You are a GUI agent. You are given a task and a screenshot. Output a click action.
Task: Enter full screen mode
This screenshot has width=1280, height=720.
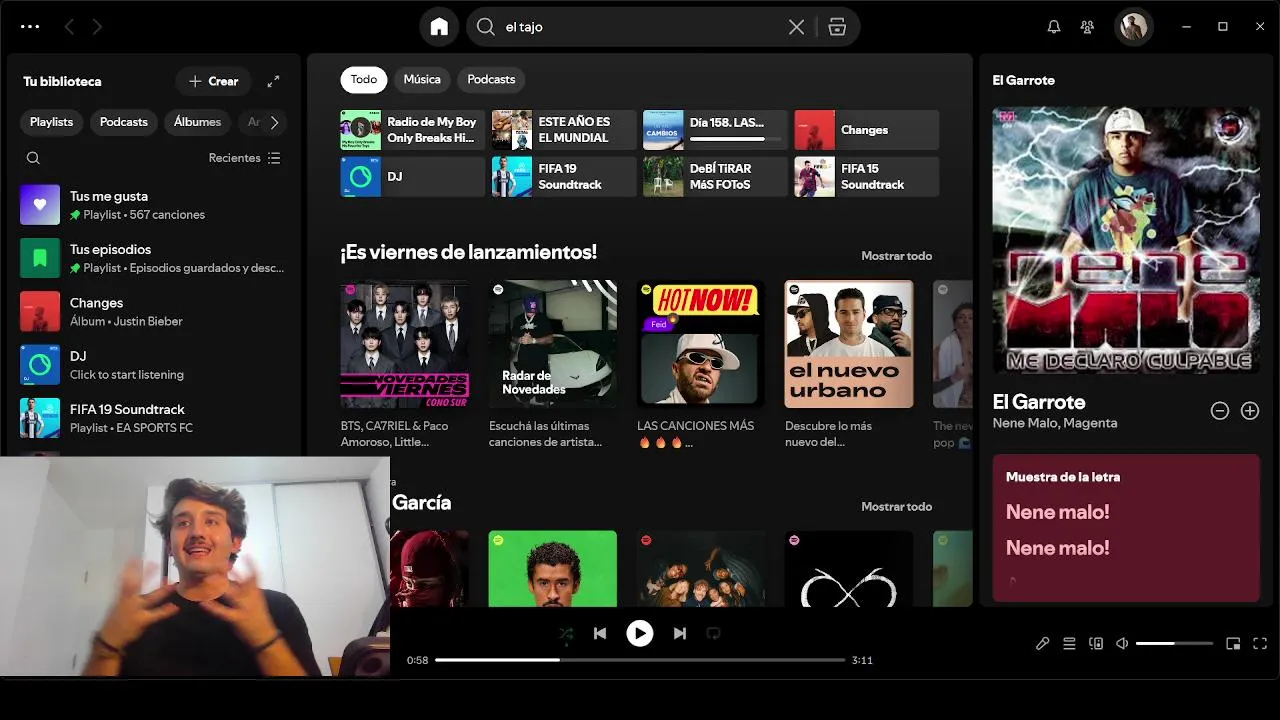(1260, 644)
